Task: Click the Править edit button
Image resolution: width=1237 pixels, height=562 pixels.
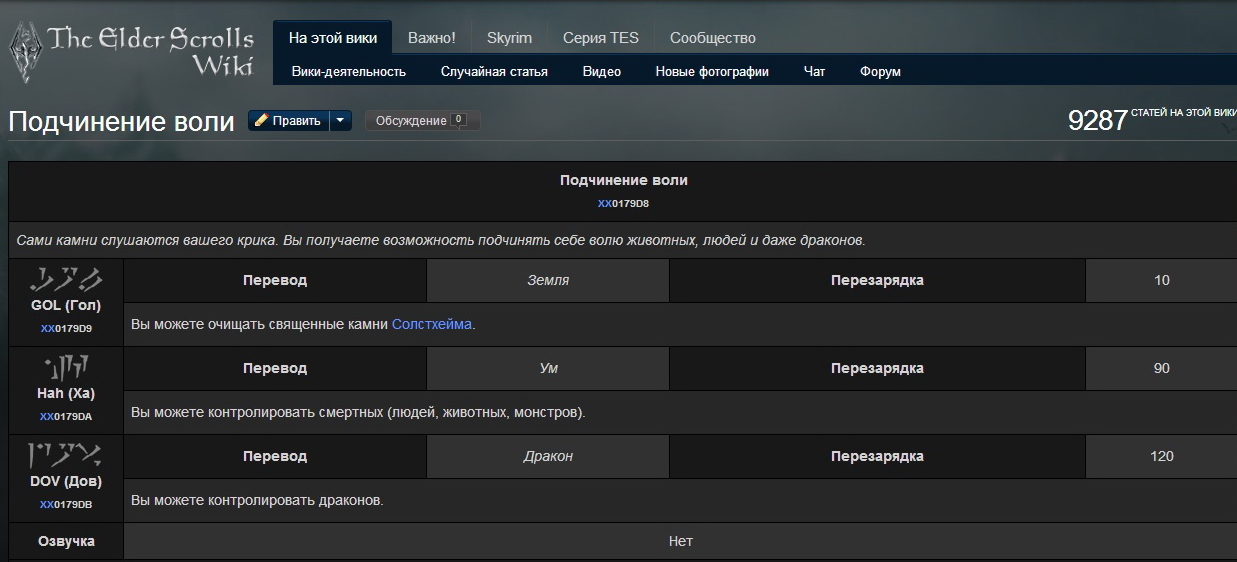Action: pyautogui.click(x=288, y=121)
